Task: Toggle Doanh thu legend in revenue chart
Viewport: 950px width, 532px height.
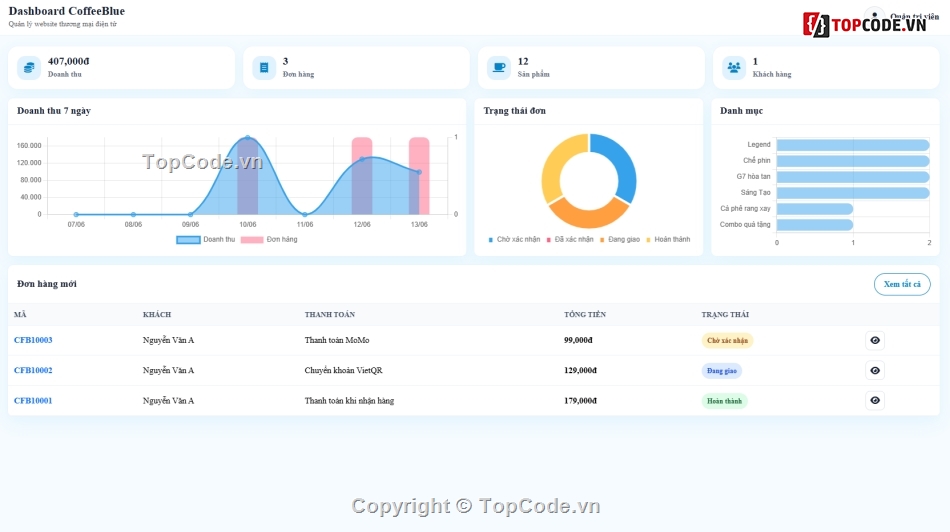Action: 205,239
